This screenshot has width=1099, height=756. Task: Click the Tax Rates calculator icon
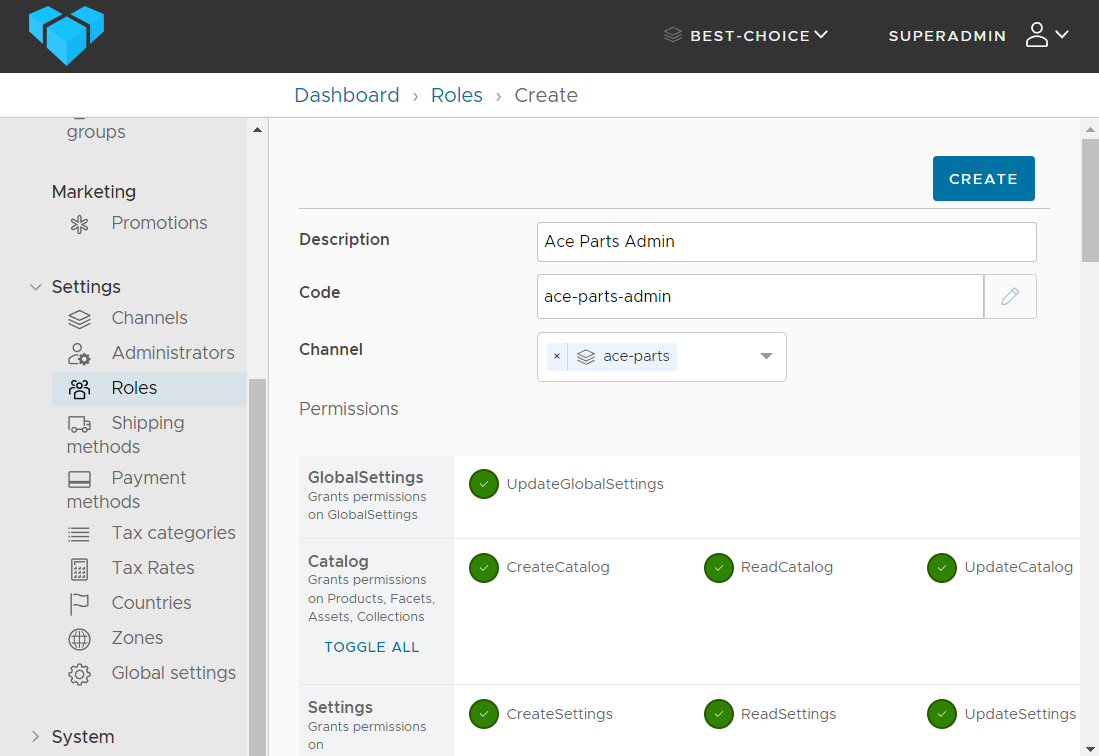80,569
